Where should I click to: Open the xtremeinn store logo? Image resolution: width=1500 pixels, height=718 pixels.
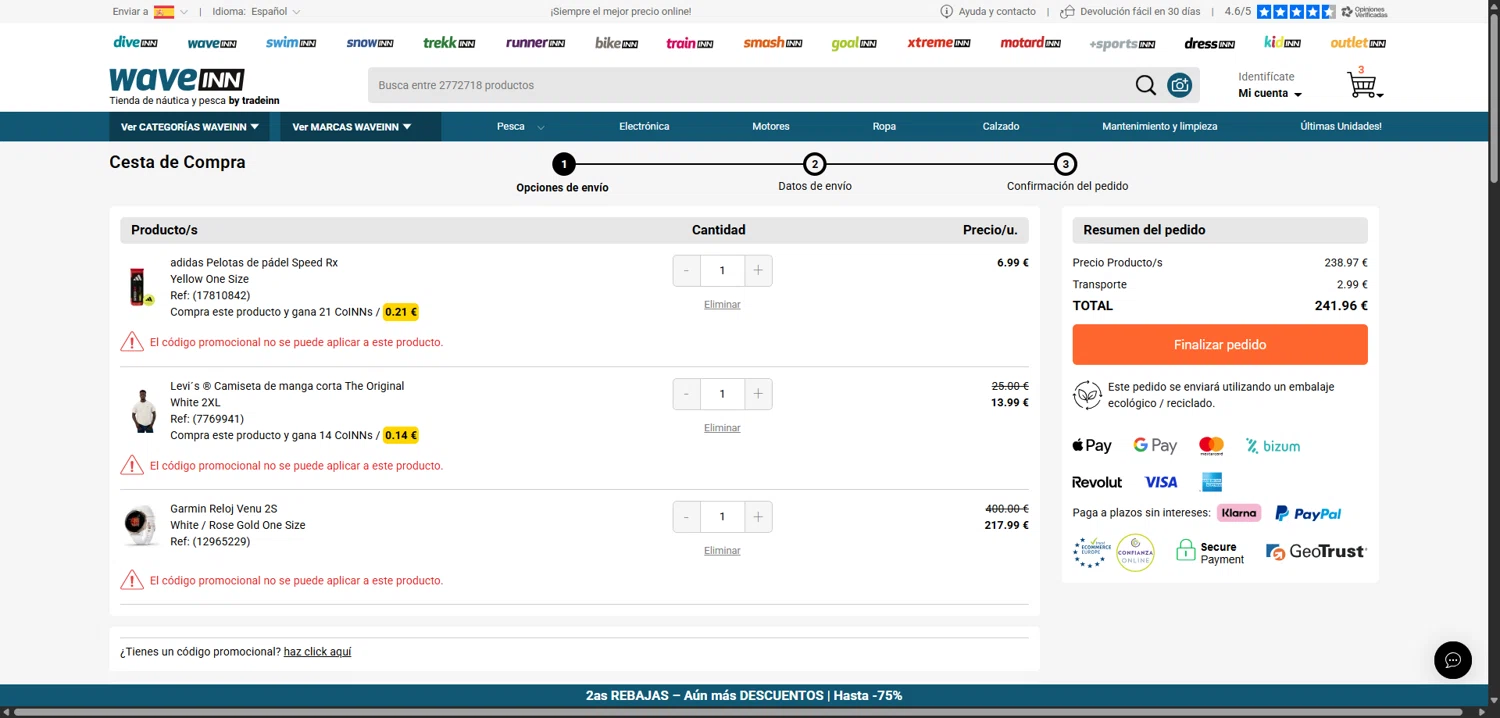[x=939, y=43]
